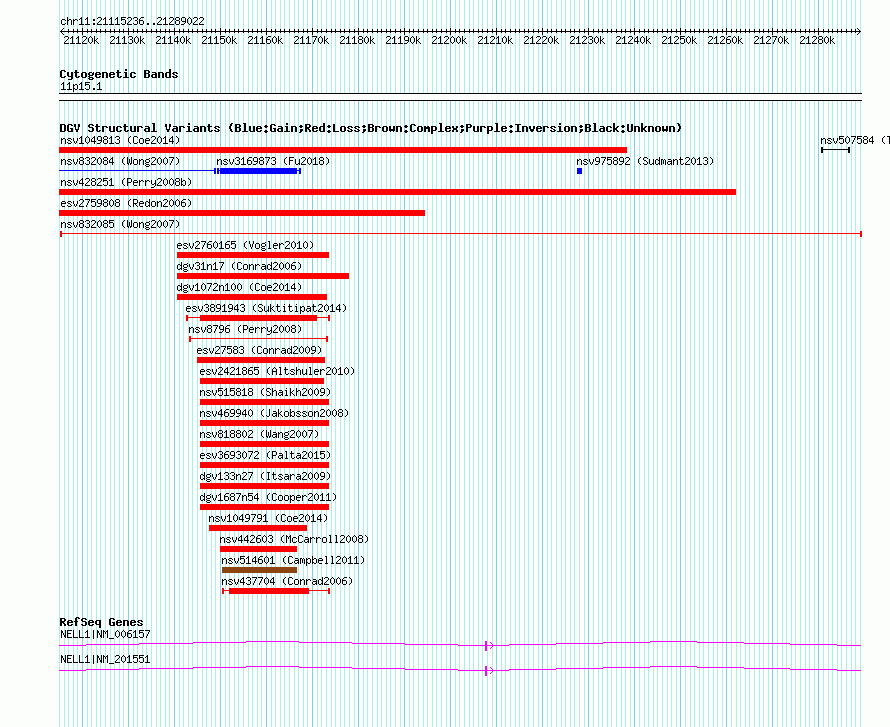Click dgv31n17 (Conrad2006) variant label
Screen dimensions: 890x727
point(239,266)
